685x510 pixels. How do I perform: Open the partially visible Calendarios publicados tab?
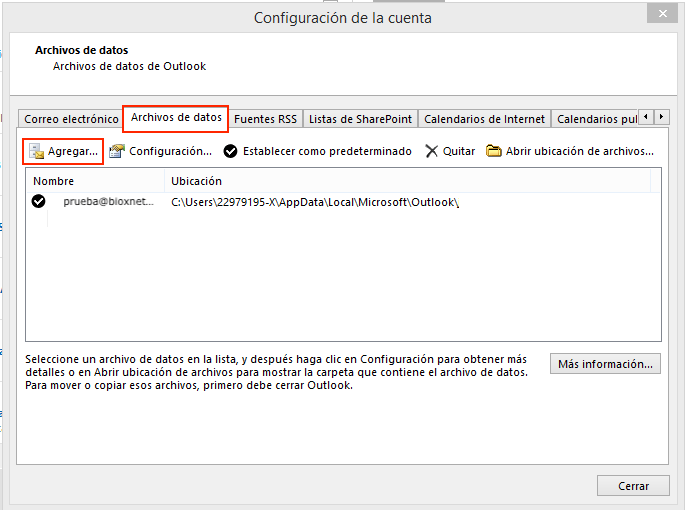pyautogui.click(x=596, y=119)
